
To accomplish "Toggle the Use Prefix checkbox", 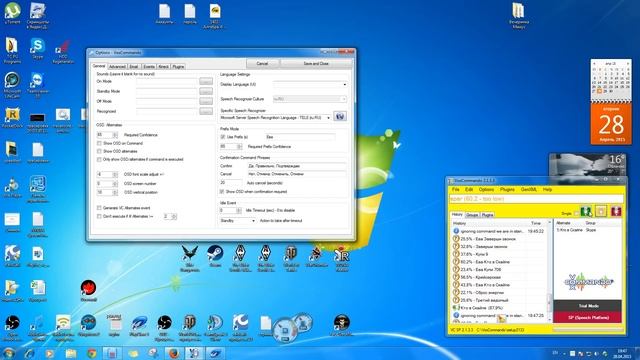I will [222, 137].
